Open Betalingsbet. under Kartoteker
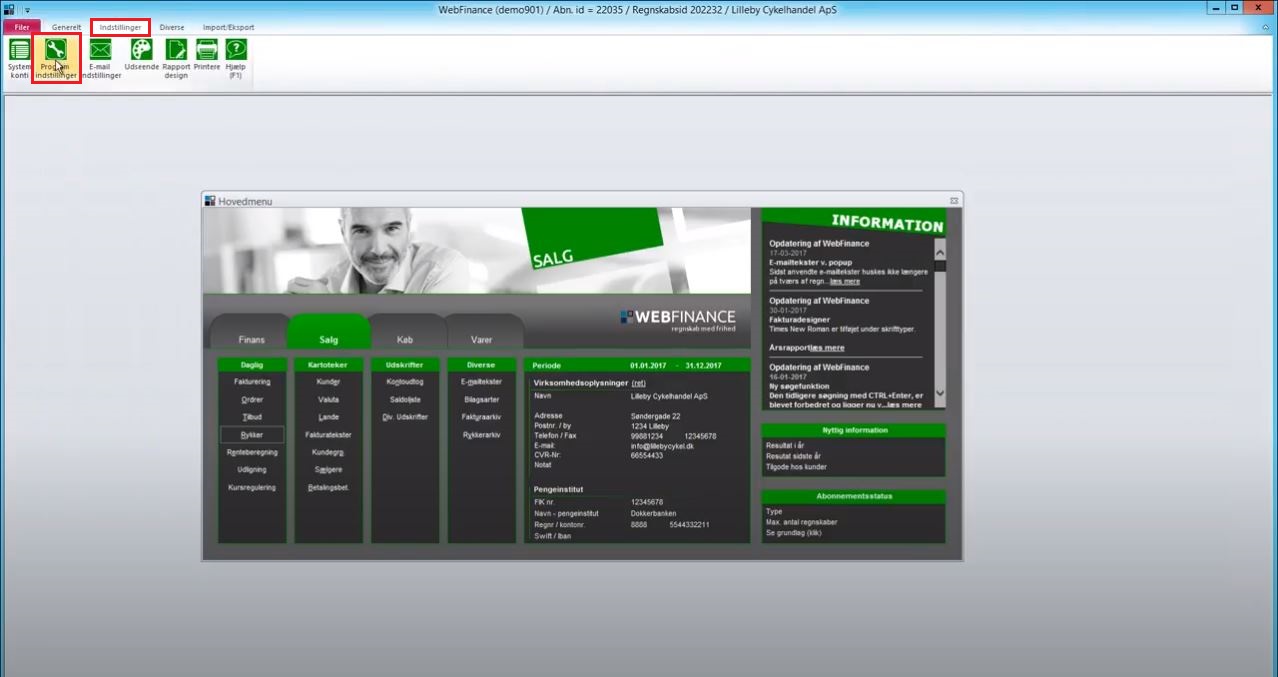This screenshot has height=677, width=1278. (x=328, y=487)
